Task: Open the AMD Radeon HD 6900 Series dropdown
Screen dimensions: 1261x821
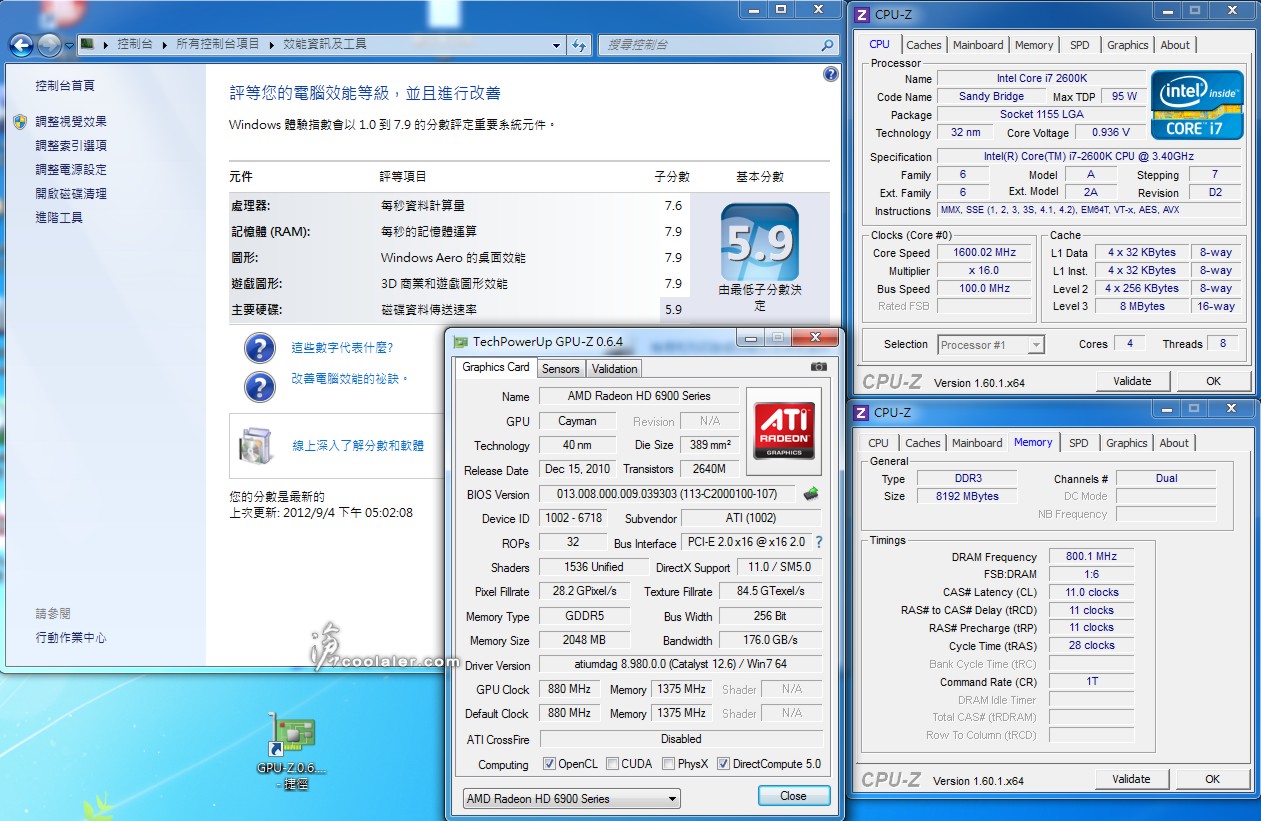Action: 571,798
